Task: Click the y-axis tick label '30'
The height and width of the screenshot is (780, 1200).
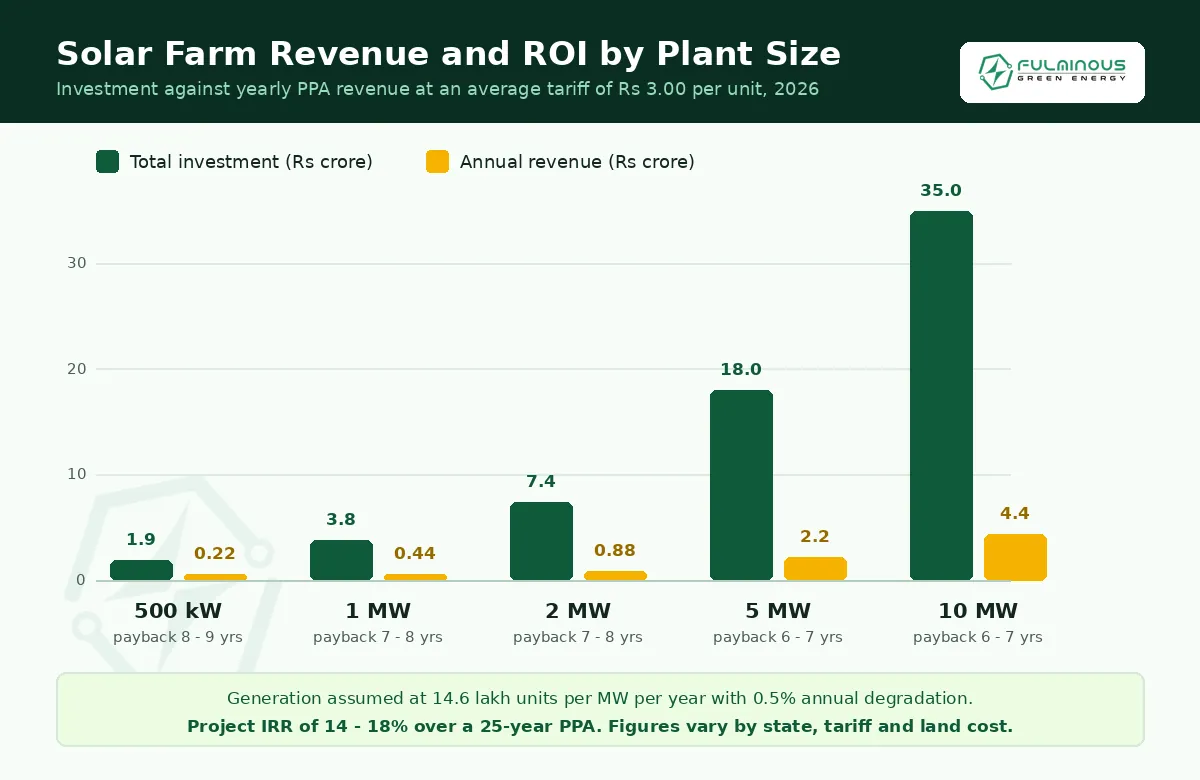Action: click(77, 263)
